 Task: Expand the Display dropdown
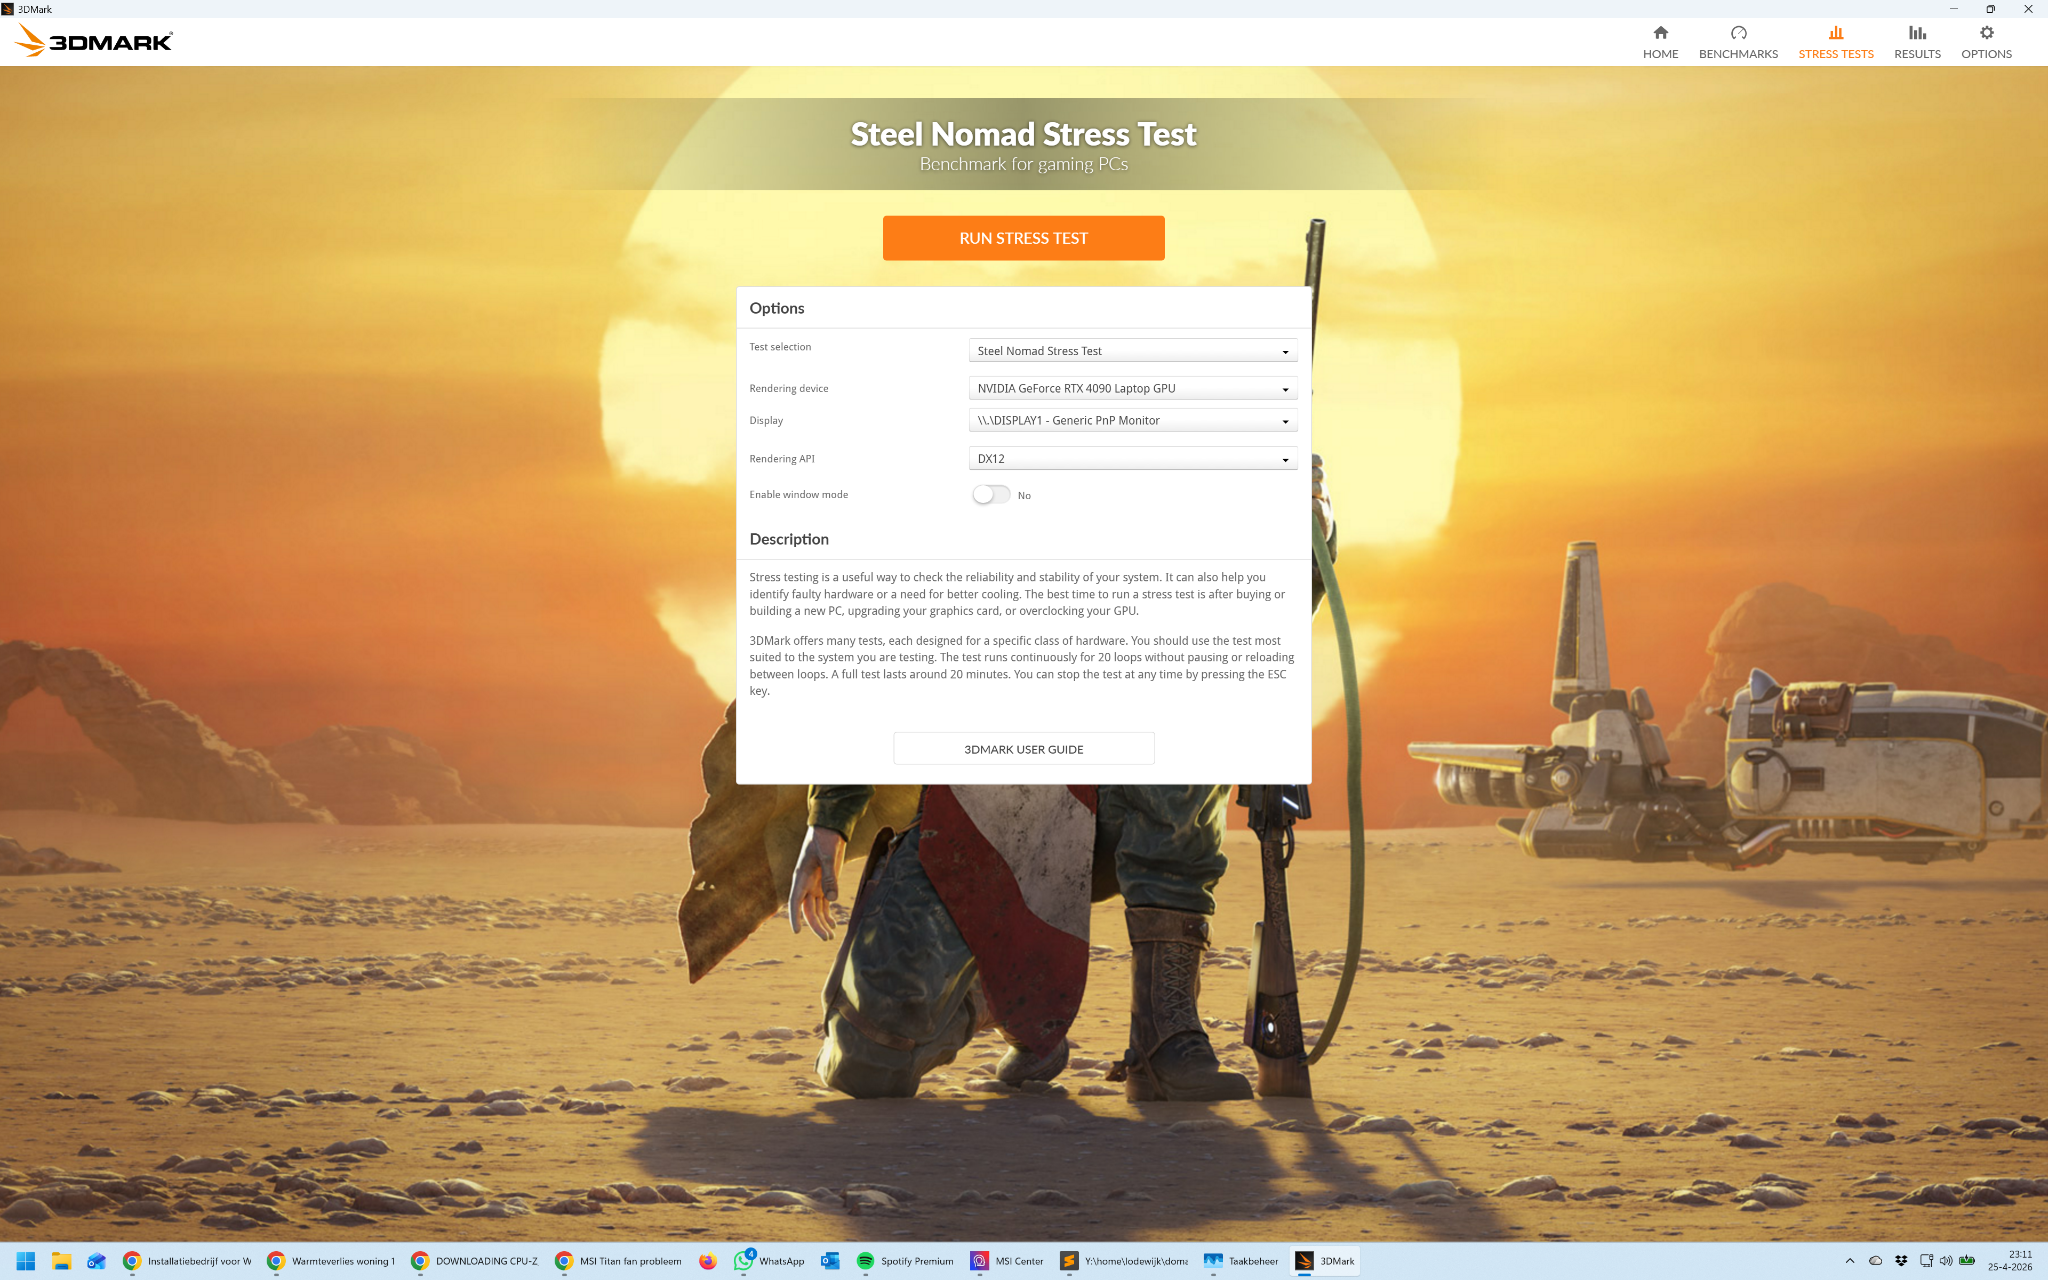(1133, 420)
